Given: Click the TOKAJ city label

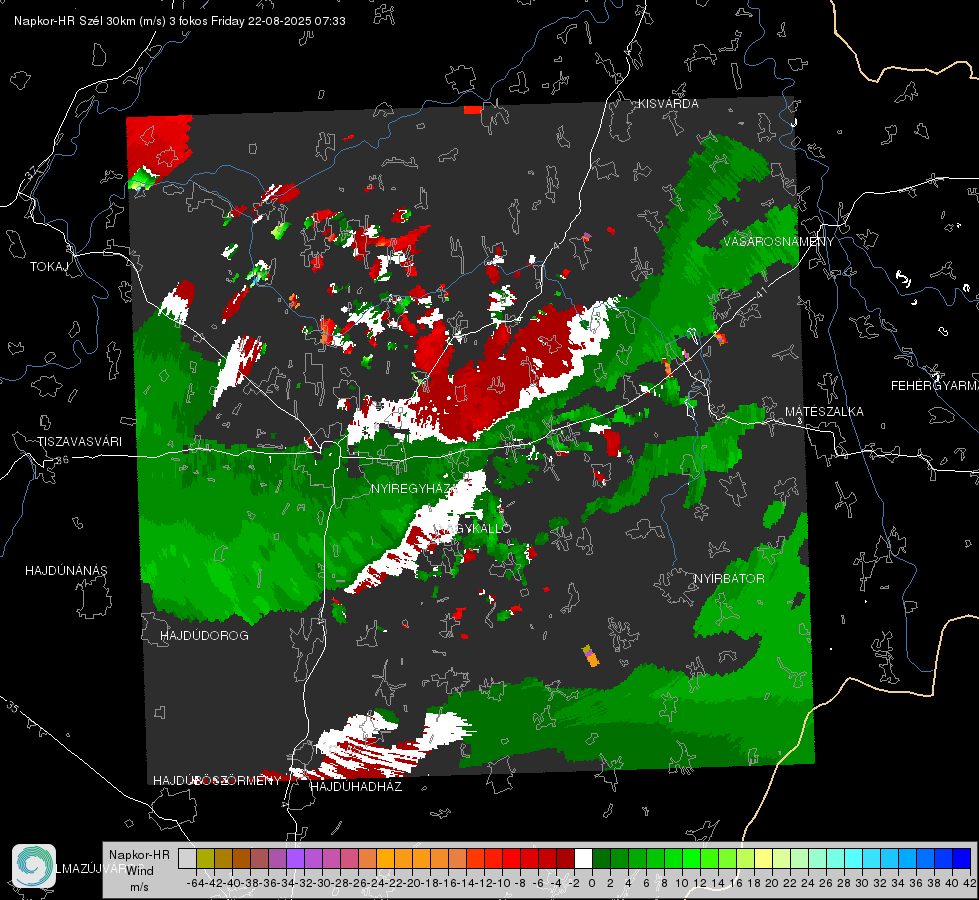Looking at the screenshot, I should coord(49,267).
